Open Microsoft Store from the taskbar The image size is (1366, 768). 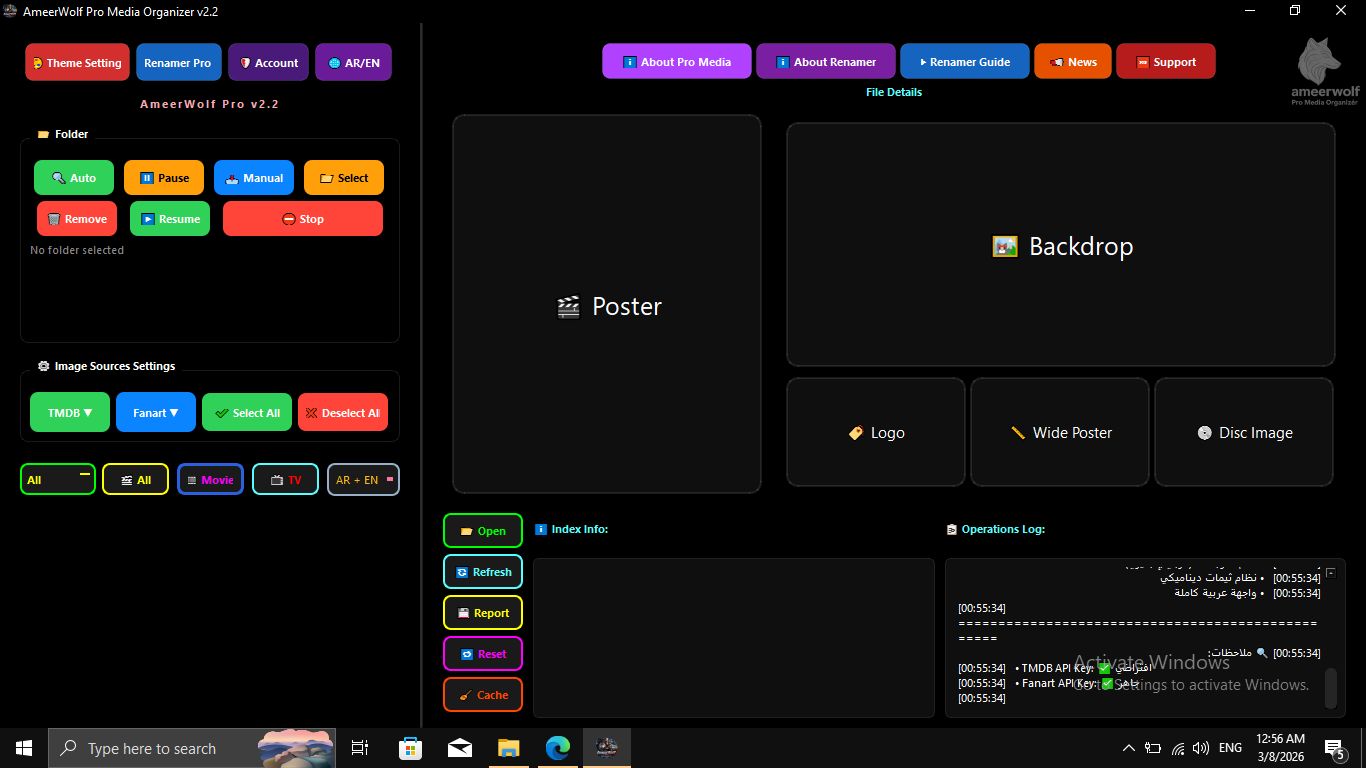[x=411, y=748]
